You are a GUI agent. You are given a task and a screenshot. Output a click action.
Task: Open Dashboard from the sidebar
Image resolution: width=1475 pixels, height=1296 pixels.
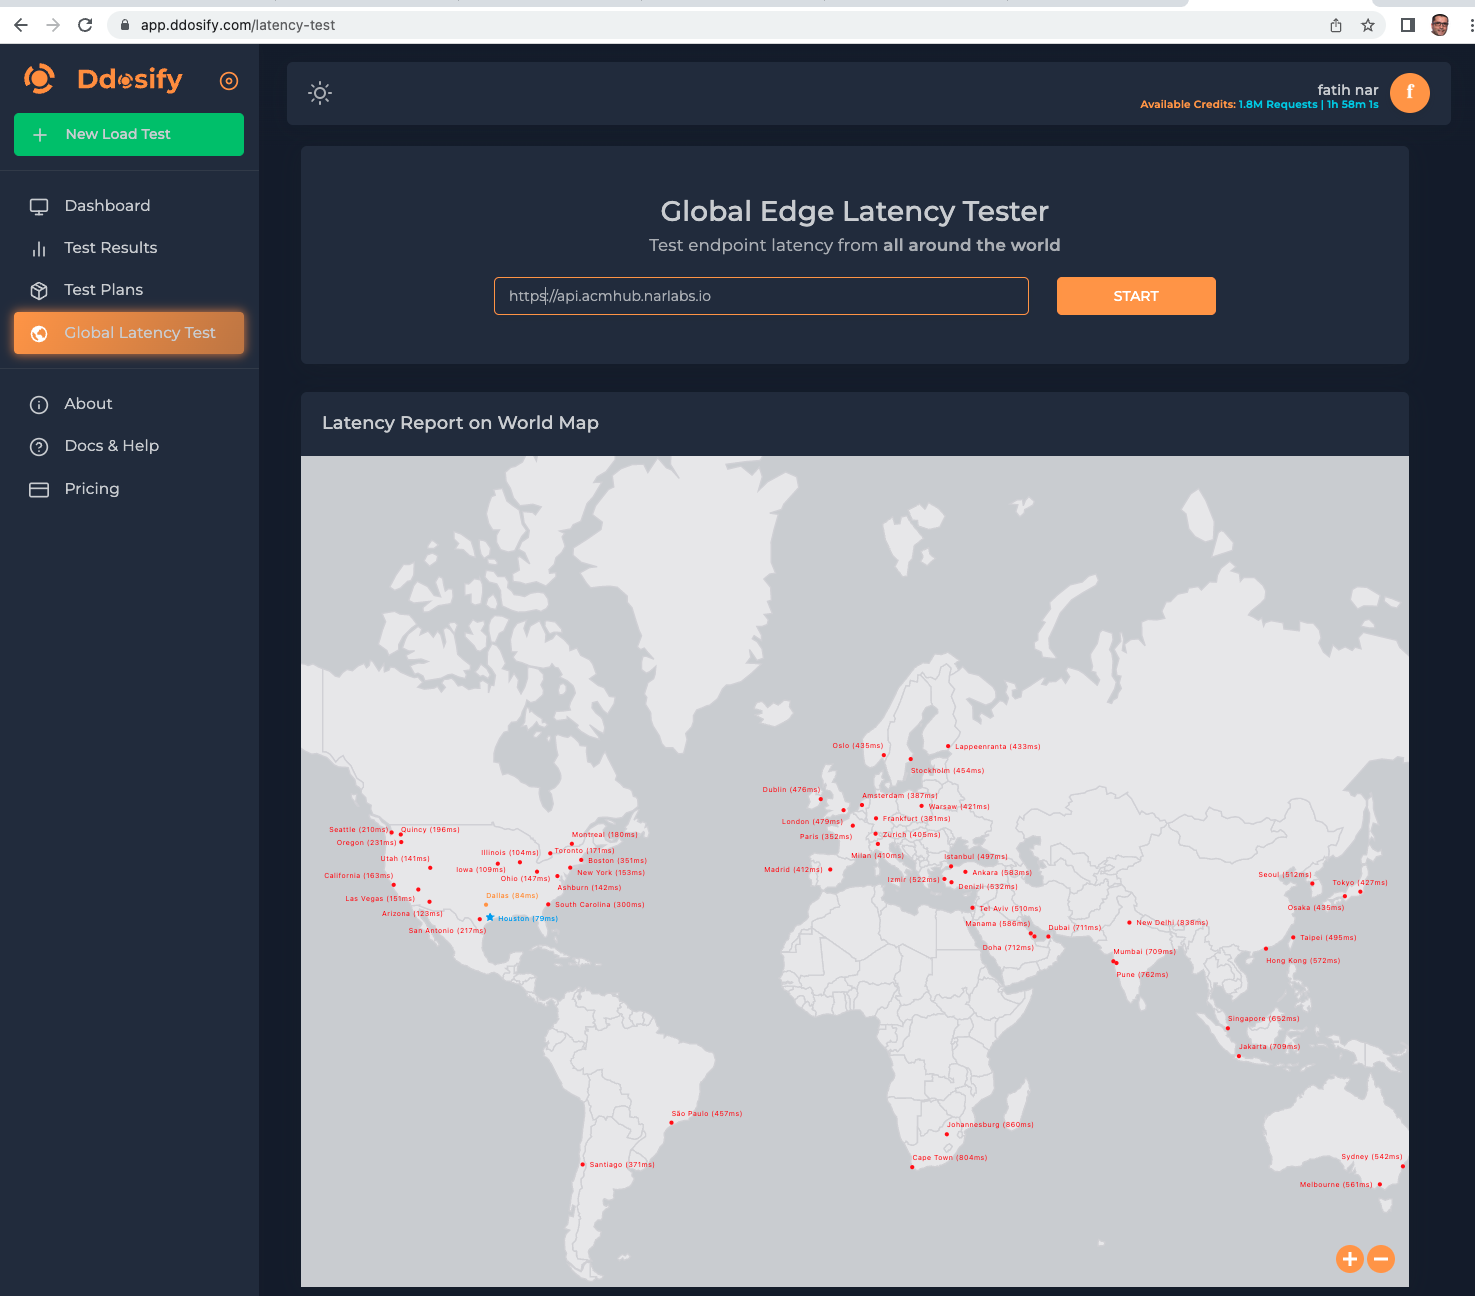(107, 206)
